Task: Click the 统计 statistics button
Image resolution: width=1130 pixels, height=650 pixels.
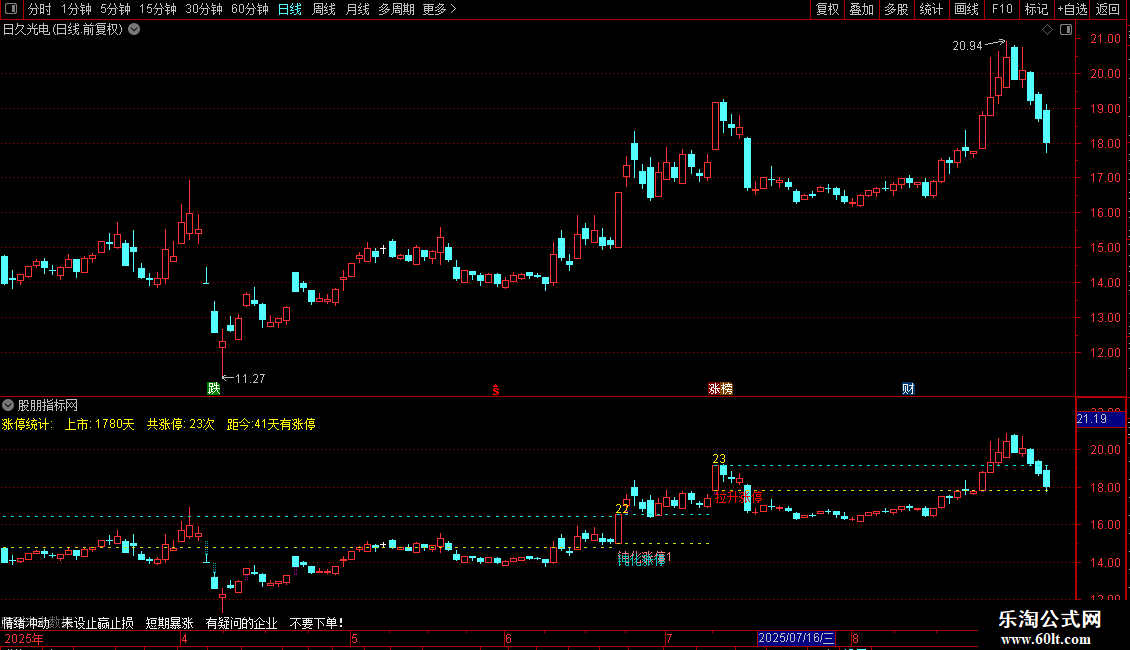Action: pyautogui.click(x=931, y=9)
